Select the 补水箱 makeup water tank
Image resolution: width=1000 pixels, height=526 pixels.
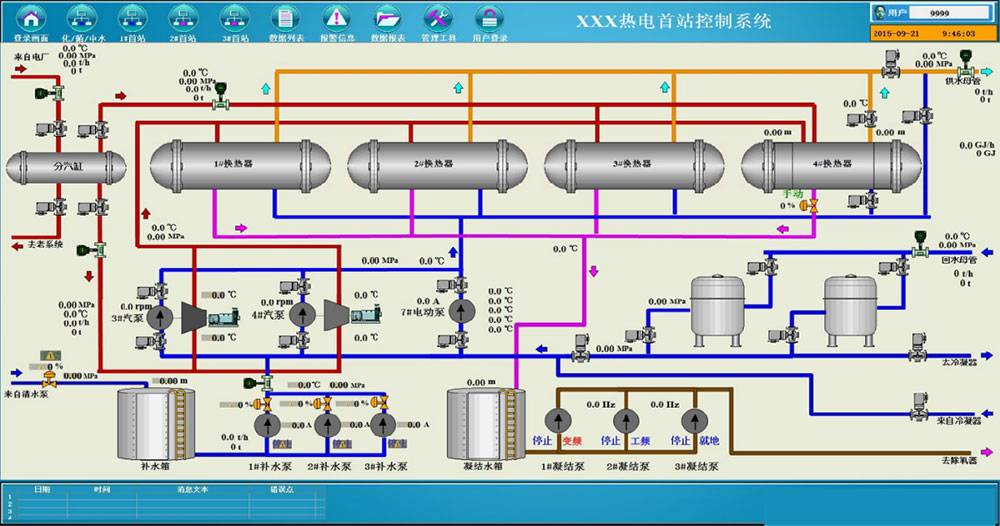[x=156, y=423]
